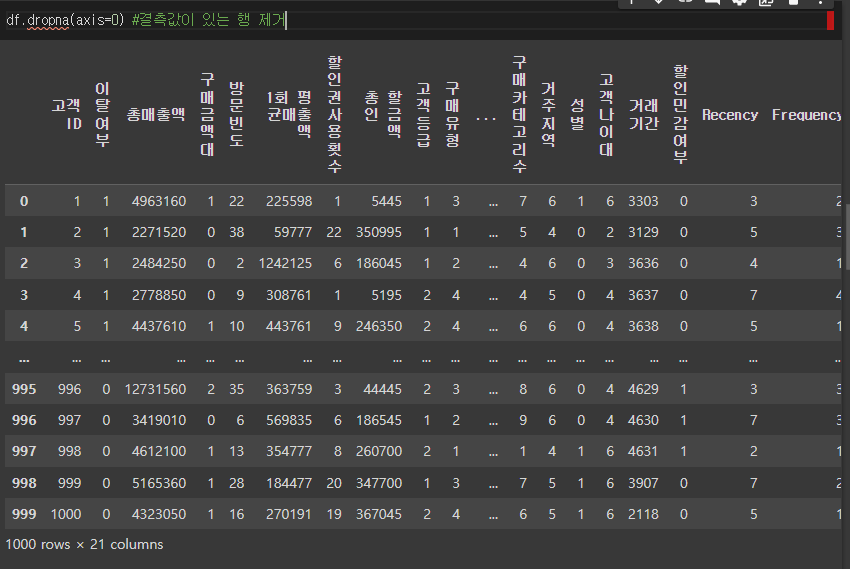Image resolution: width=850 pixels, height=569 pixels.
Task: Click the discount amount cell 44445
Action: point(383,389)
